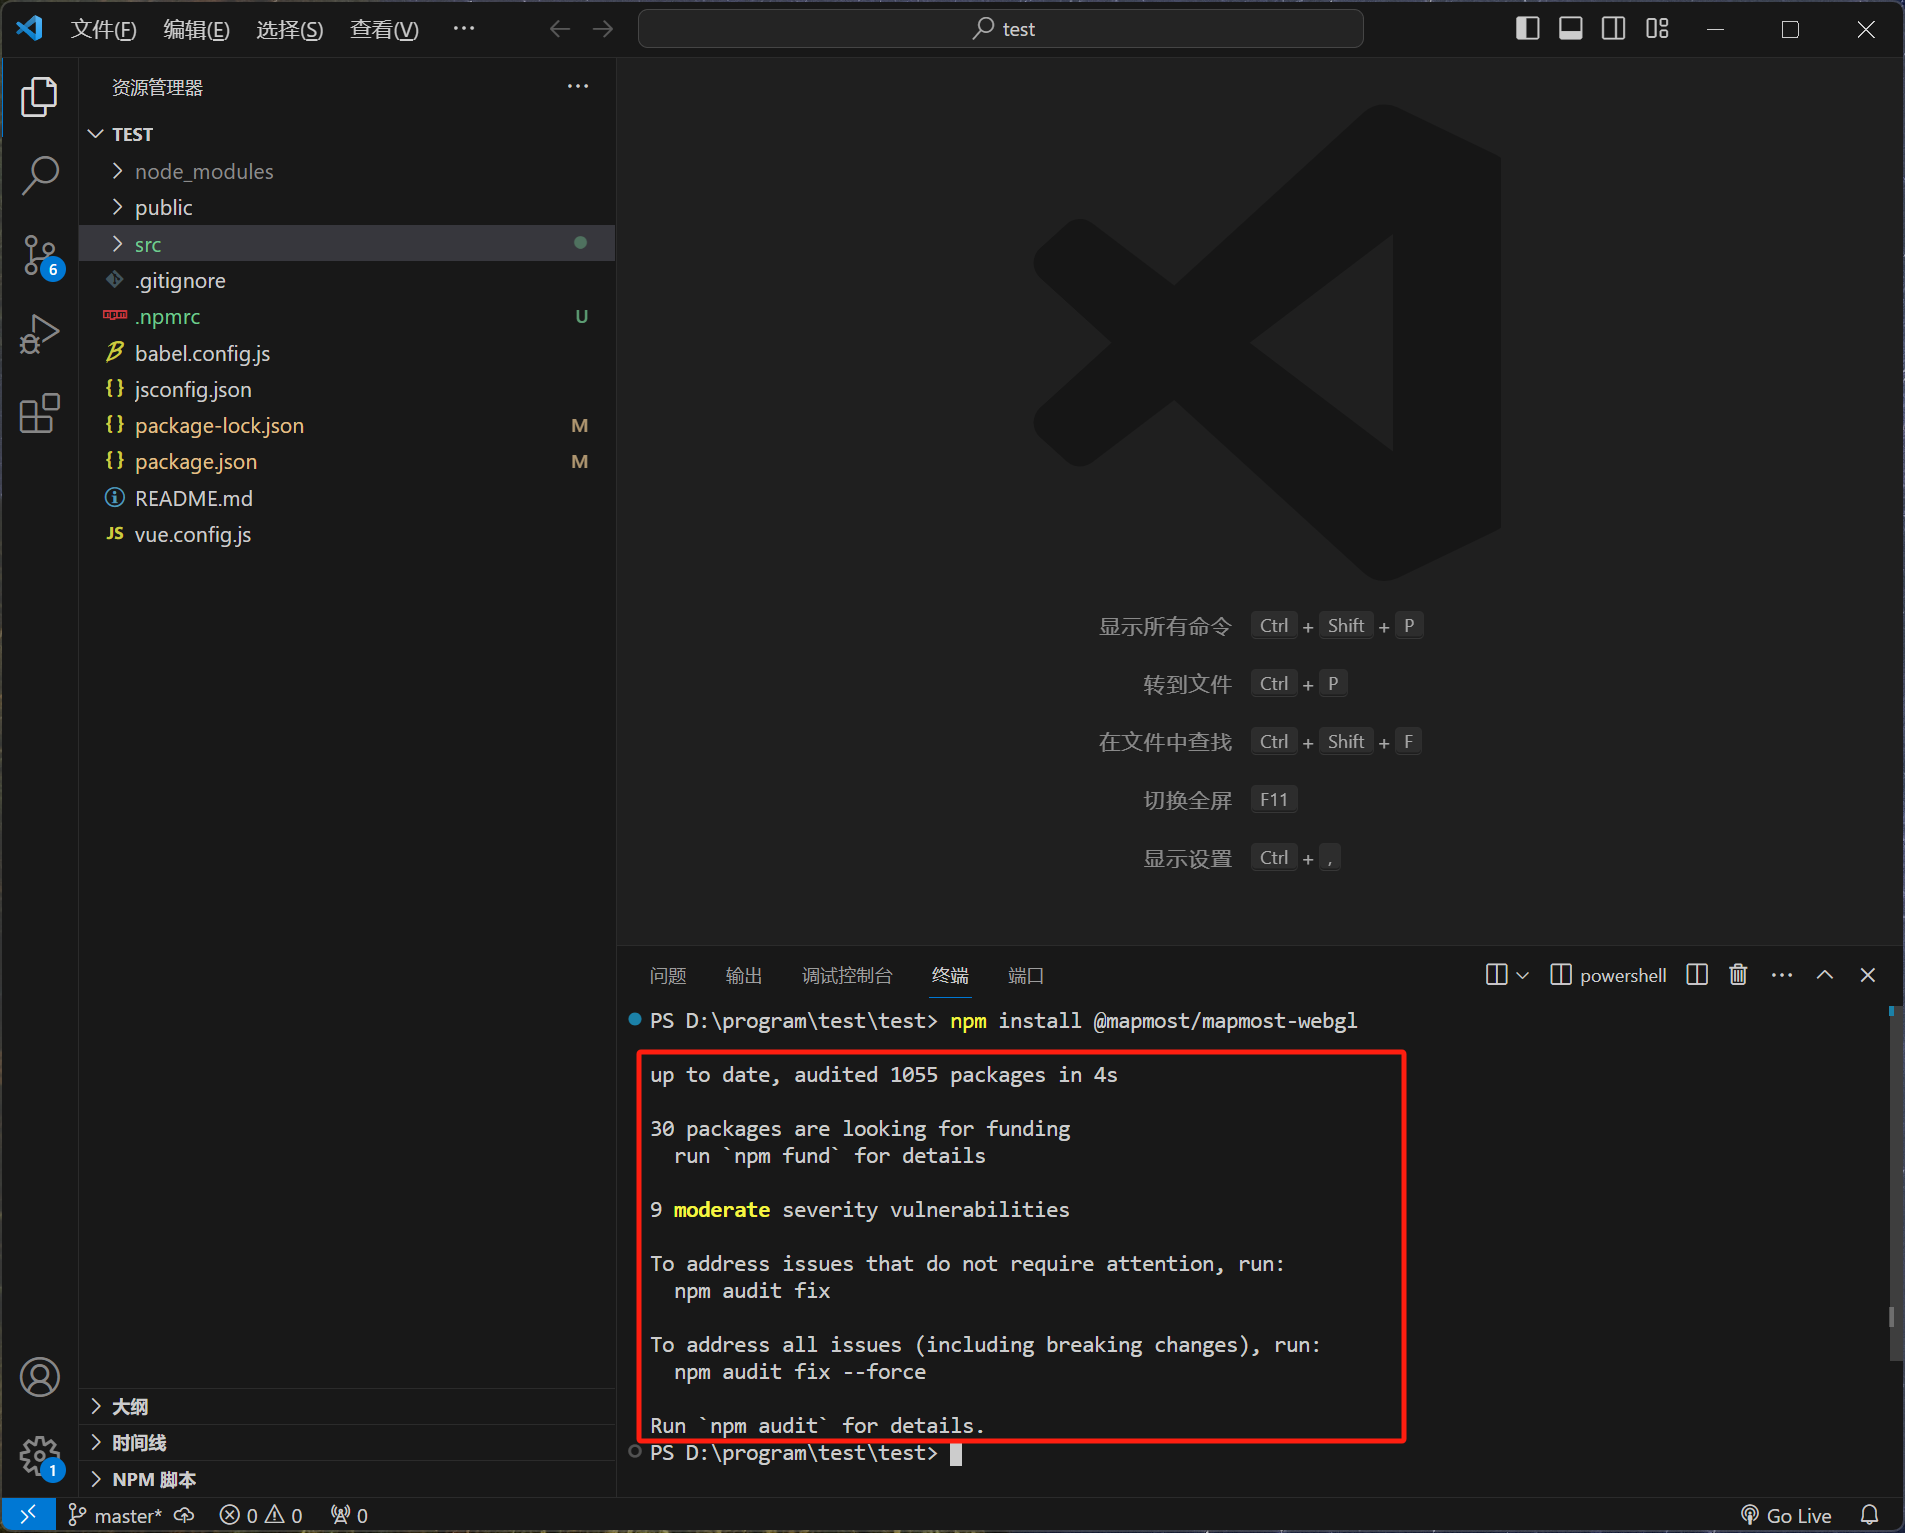Maximize the panel with the chevron up icon
Screen dimensions: 1905x1533
pyautogui.click(x=1825, y=975)
